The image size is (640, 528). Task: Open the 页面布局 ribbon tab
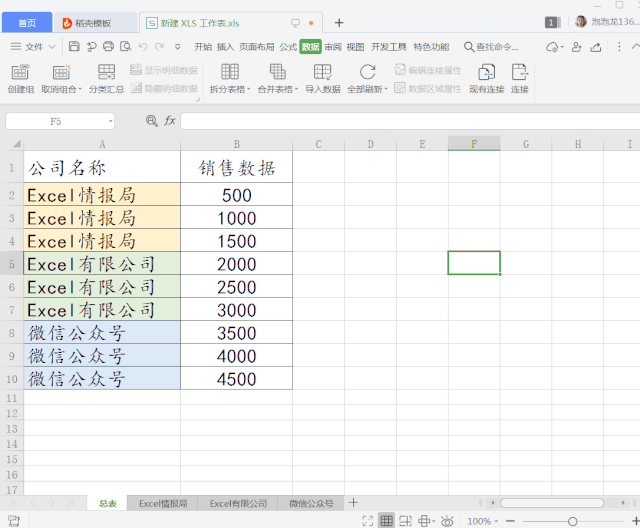tap(256, 47)
